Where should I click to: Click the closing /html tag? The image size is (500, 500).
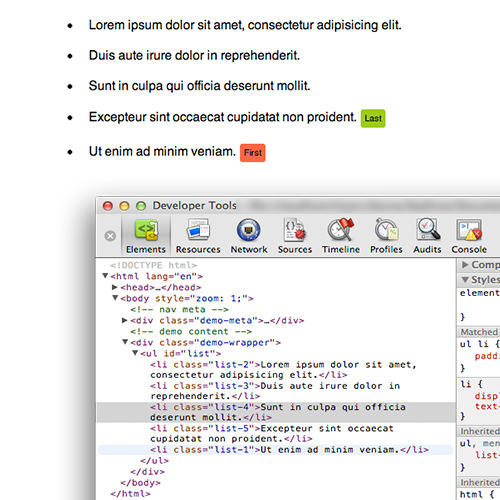coord(130,494)
